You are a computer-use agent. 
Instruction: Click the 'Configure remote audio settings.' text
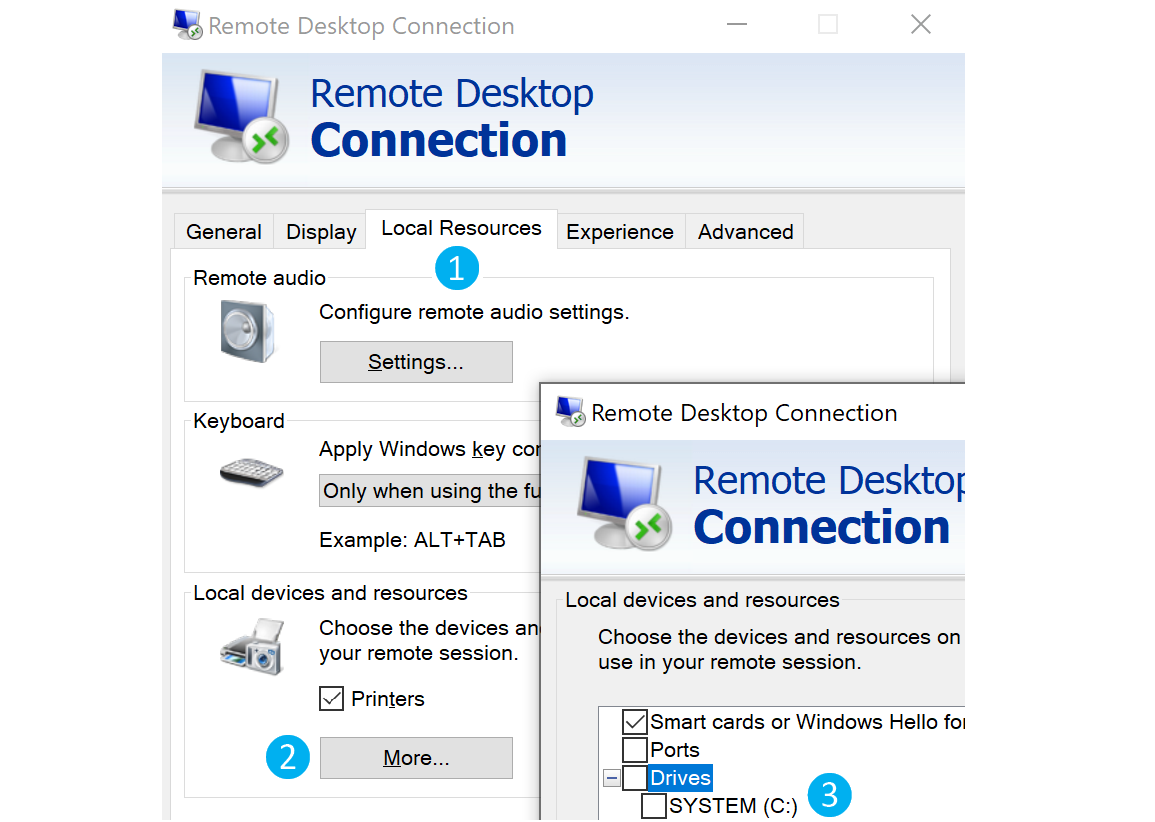point(474,312)
